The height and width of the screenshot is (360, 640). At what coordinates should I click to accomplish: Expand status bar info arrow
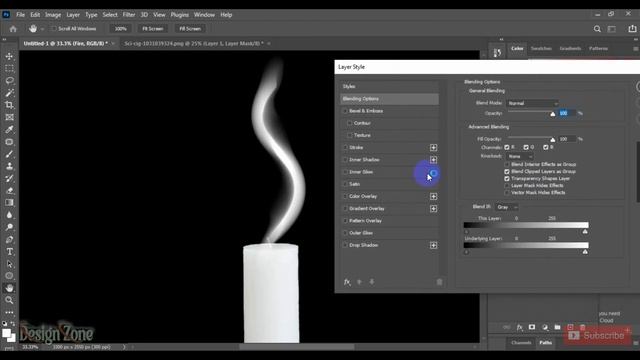point(124,347)
